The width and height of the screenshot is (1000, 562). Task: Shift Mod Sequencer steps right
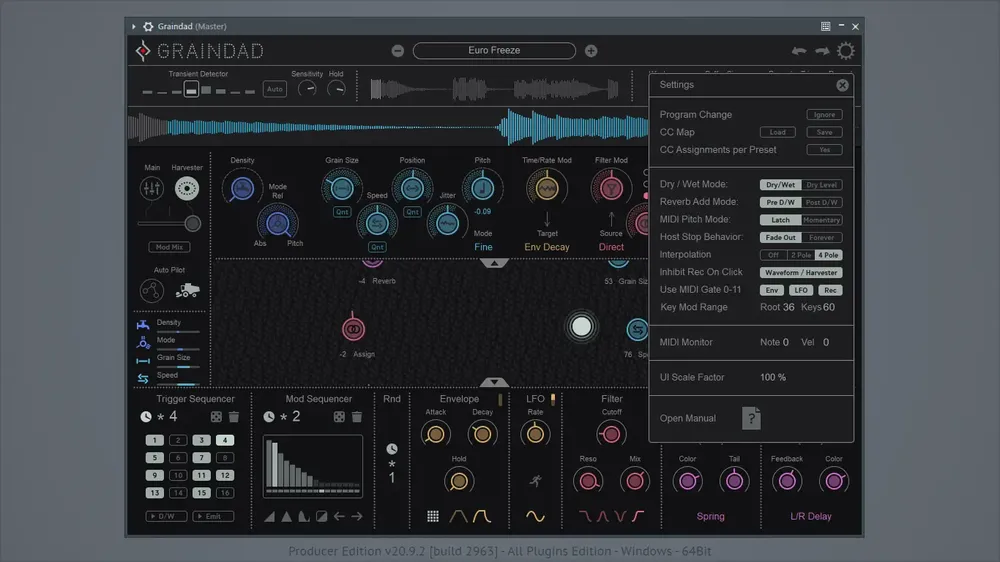[357, 516]
